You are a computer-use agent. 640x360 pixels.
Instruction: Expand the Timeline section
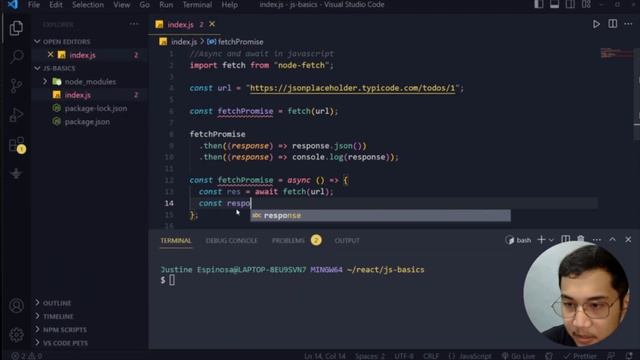click(x=38, y=316)
